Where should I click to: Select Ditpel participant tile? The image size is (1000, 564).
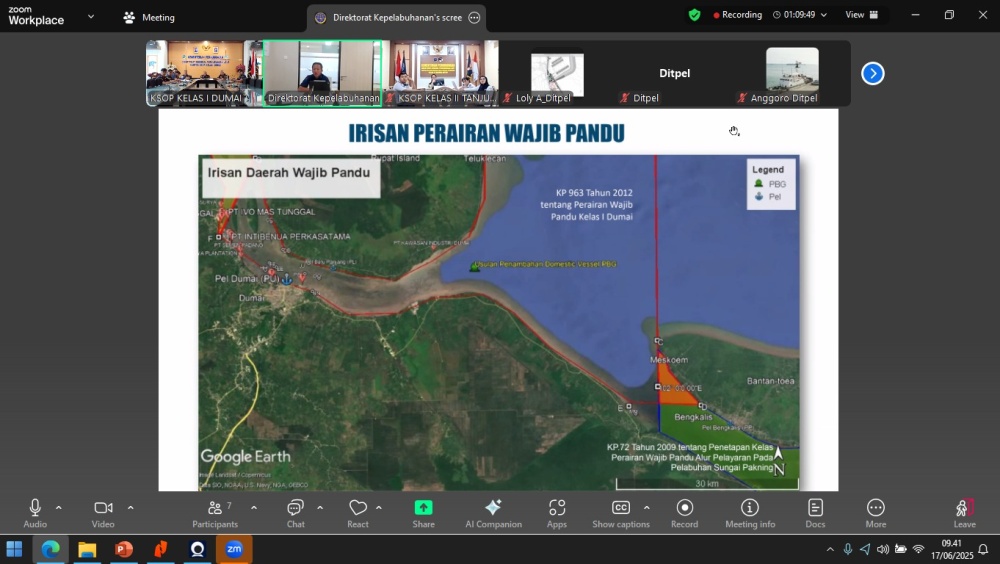tap(674, 75)
